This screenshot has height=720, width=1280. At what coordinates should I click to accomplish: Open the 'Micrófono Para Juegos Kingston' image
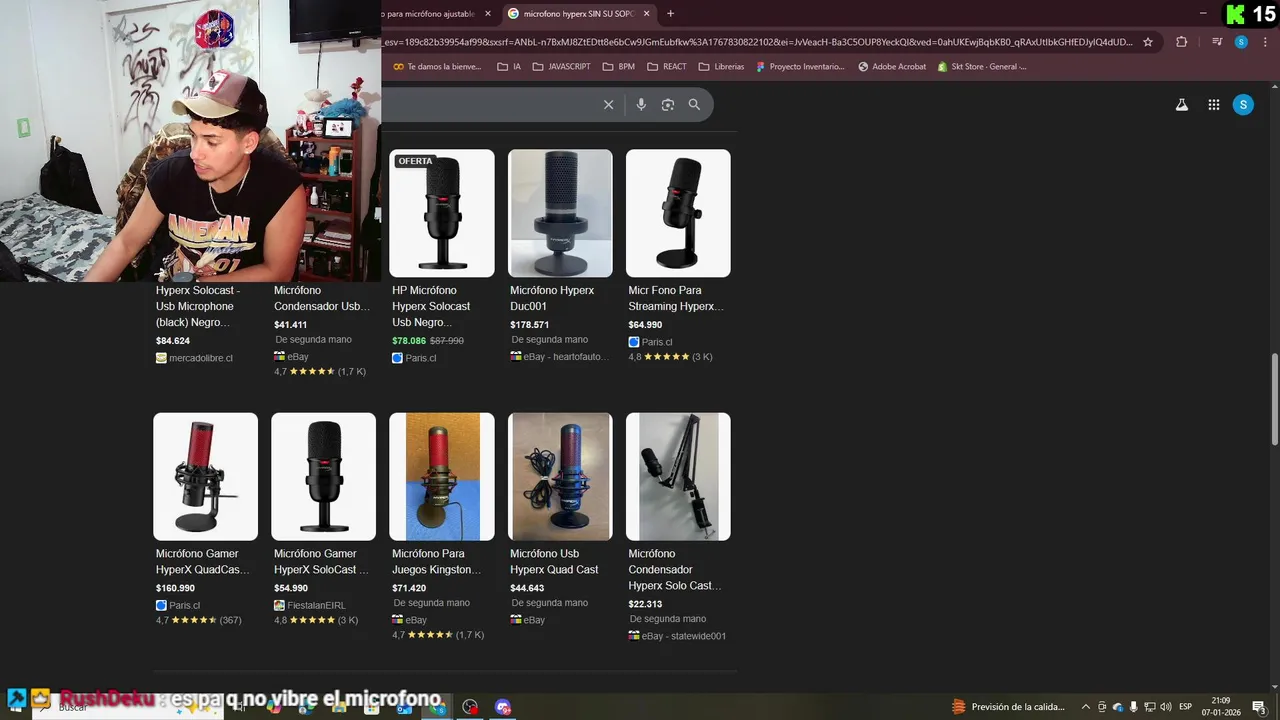point(442,477)
